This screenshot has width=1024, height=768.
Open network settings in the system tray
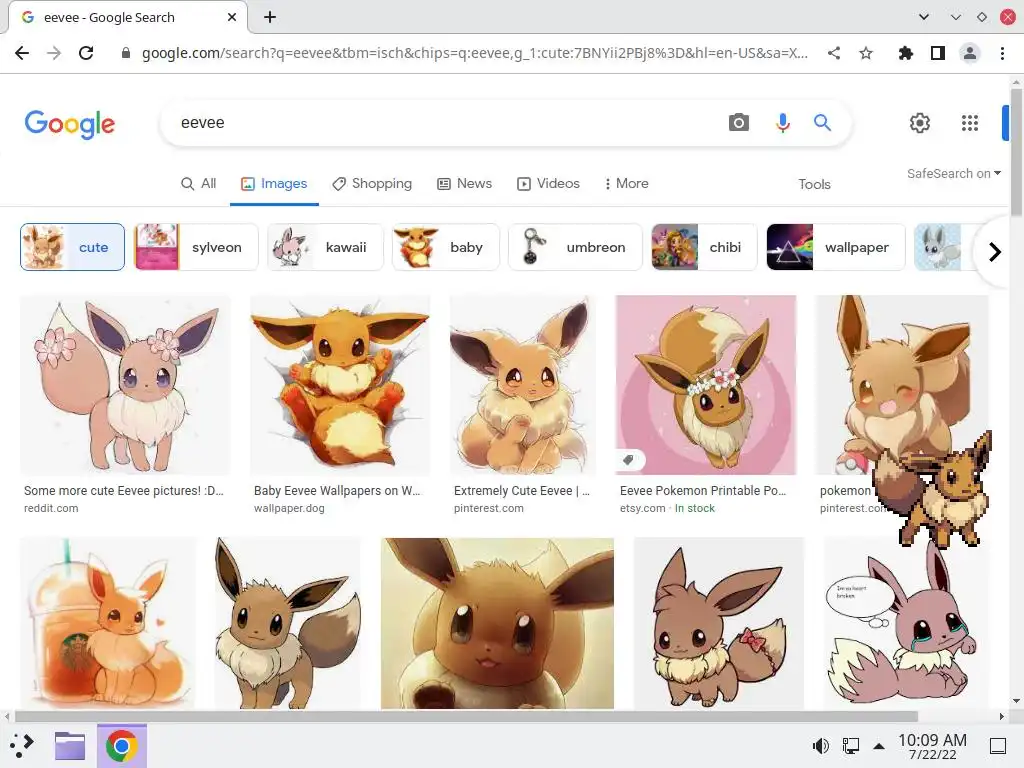(850, 746)
